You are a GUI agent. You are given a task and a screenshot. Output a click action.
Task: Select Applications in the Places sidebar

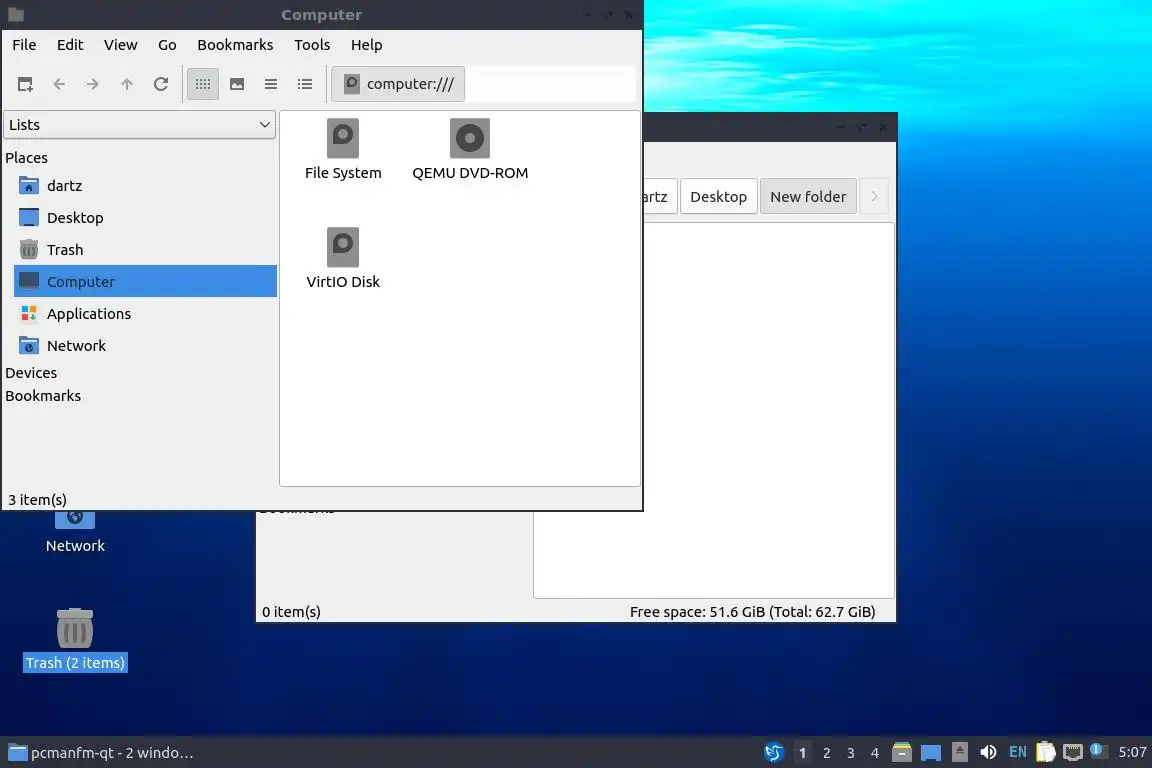(x=145, y=314)
